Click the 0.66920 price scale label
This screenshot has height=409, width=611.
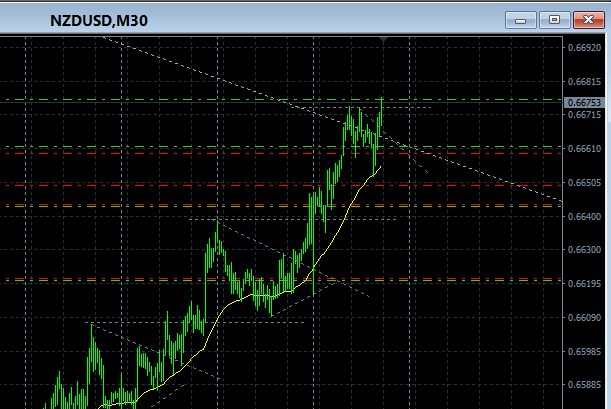(x=585, y=48)
